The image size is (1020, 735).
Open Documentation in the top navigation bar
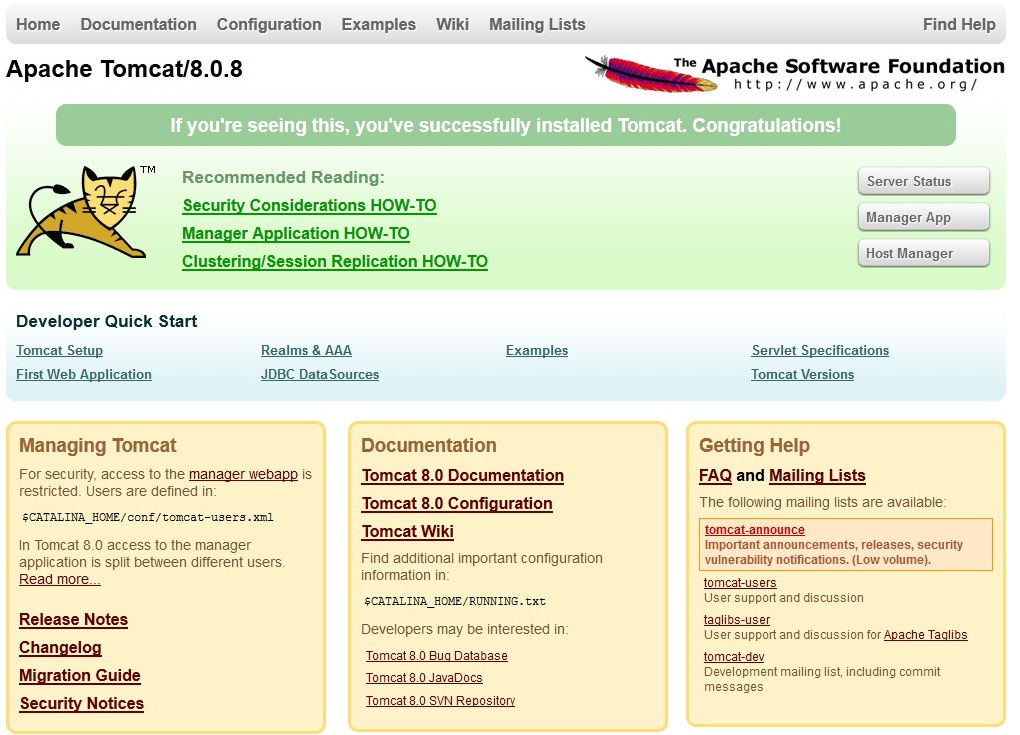139,24
